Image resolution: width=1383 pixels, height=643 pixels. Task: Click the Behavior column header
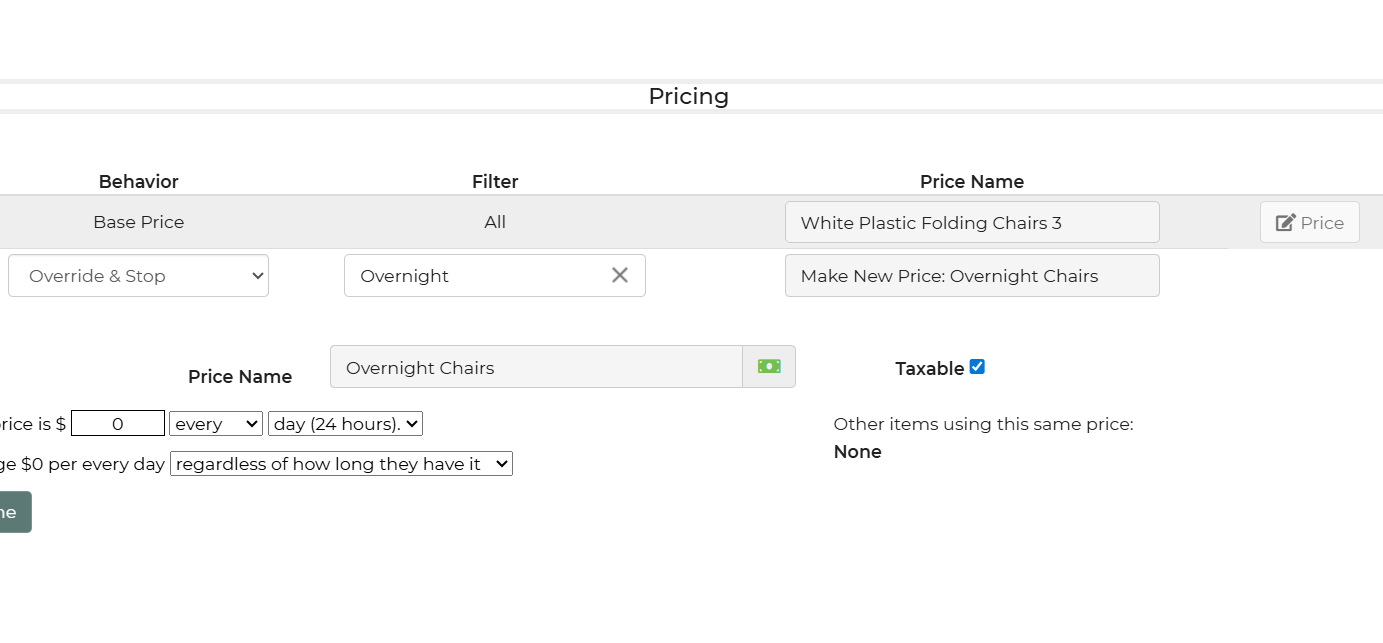[x=138, y=182]
